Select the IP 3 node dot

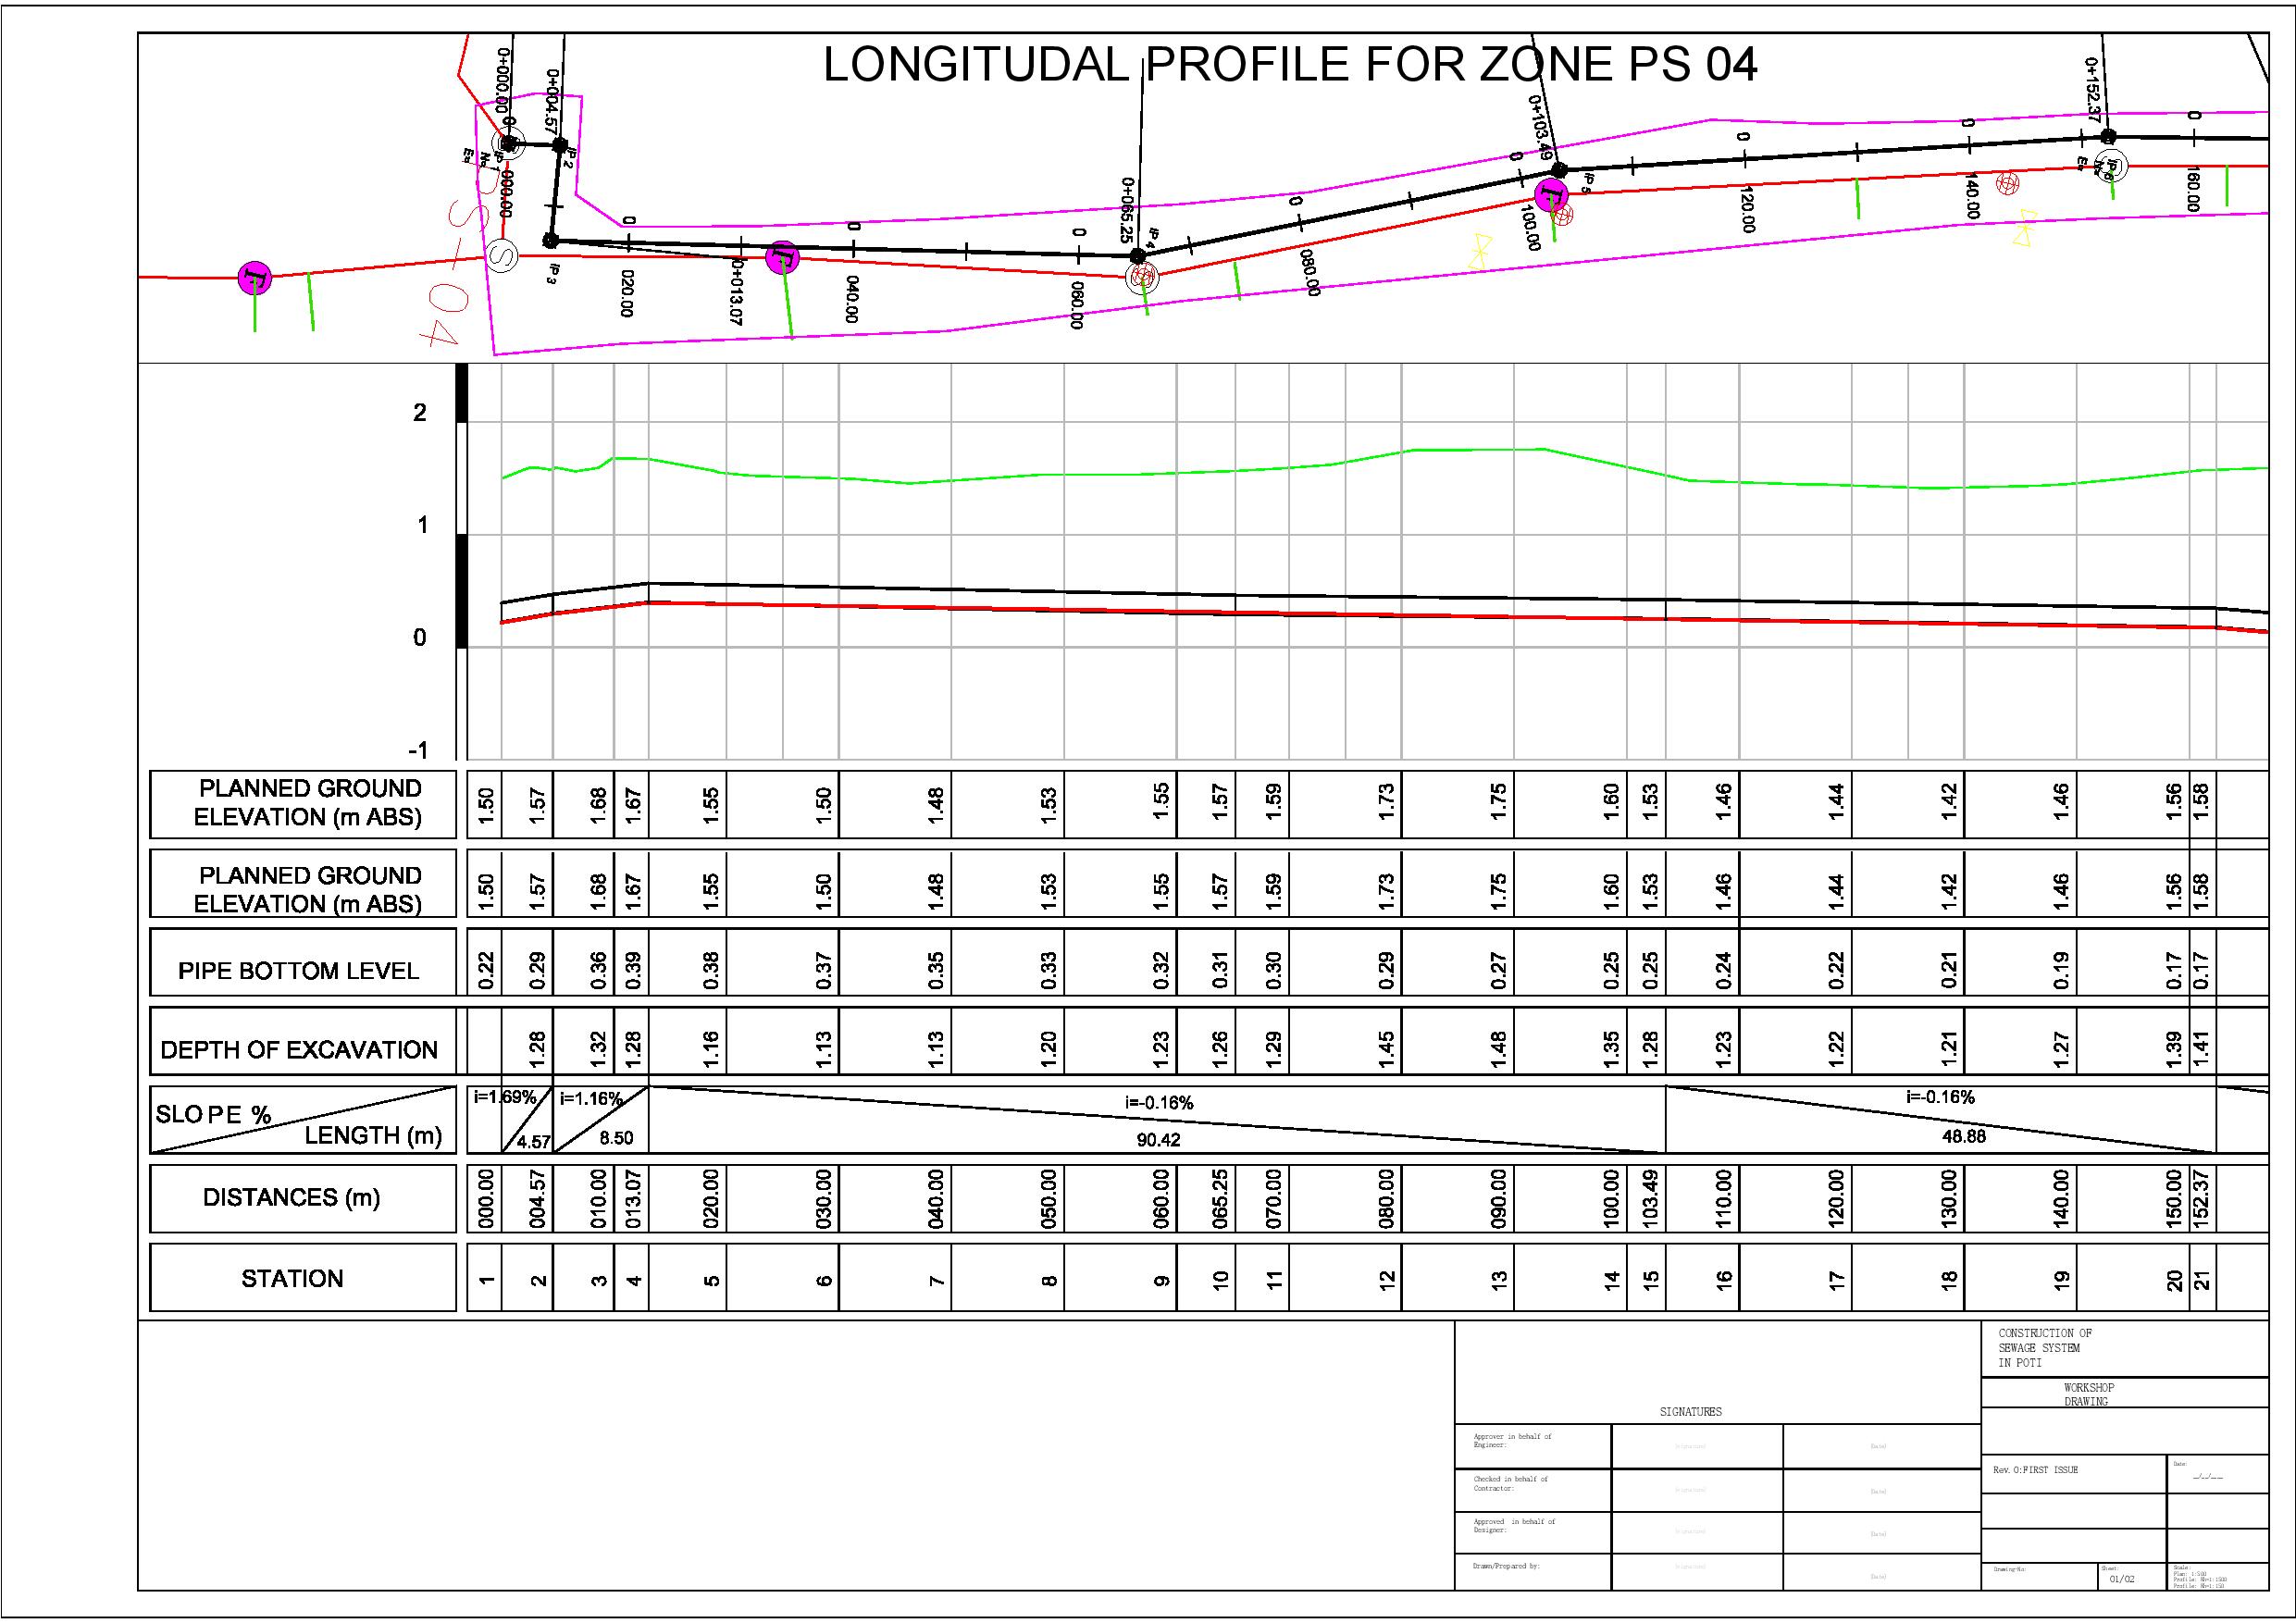[x=550, y=241]
